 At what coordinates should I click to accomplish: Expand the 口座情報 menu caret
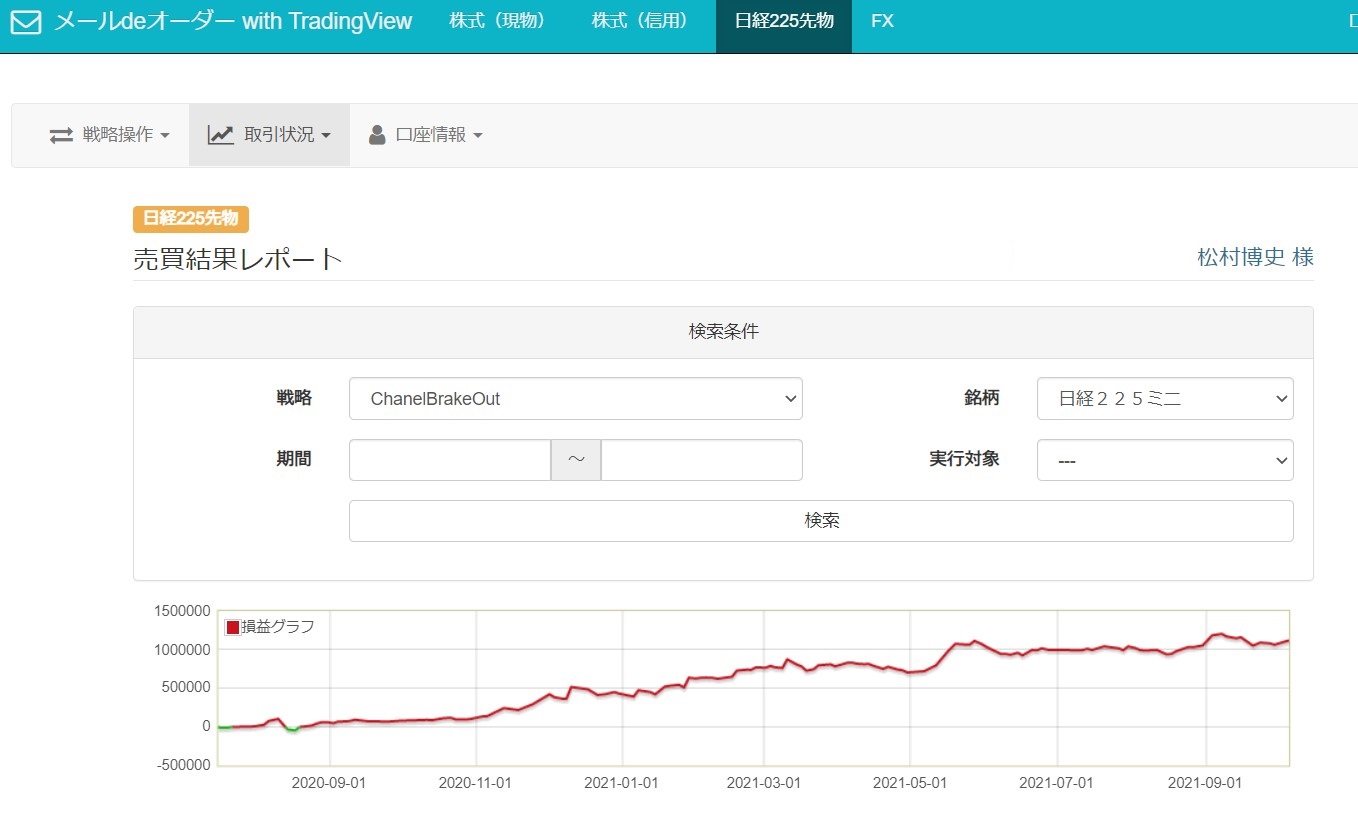tap(478, 136)
